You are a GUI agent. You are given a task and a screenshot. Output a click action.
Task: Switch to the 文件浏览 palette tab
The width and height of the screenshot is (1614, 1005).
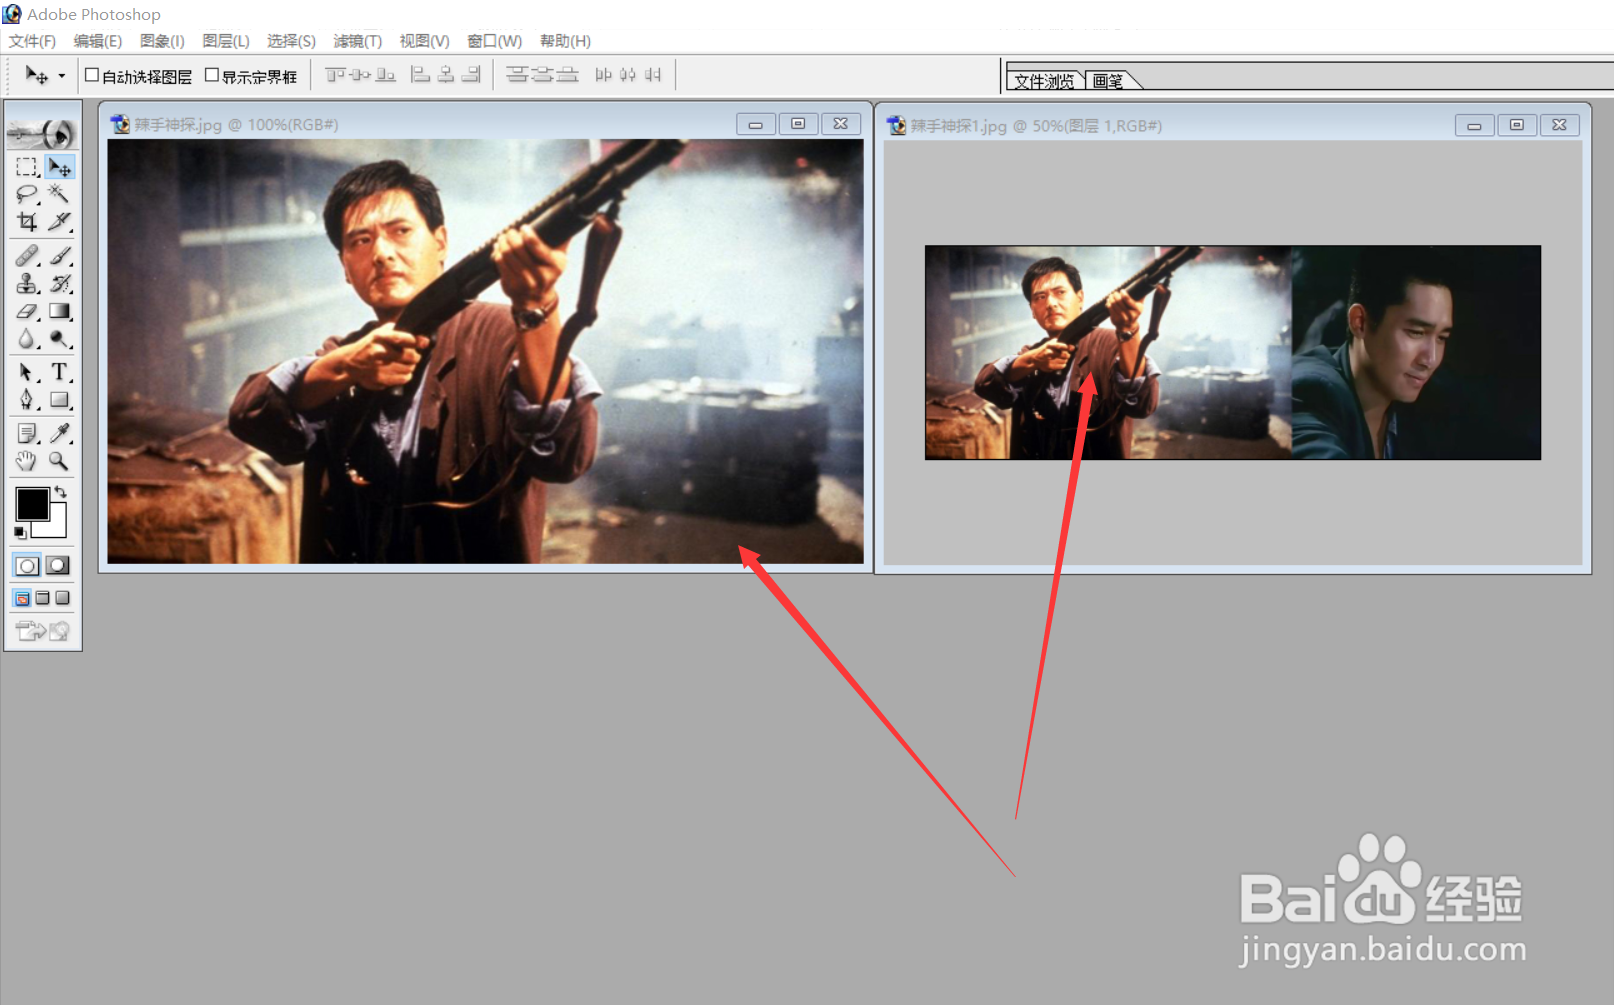tap(1044, 81)
